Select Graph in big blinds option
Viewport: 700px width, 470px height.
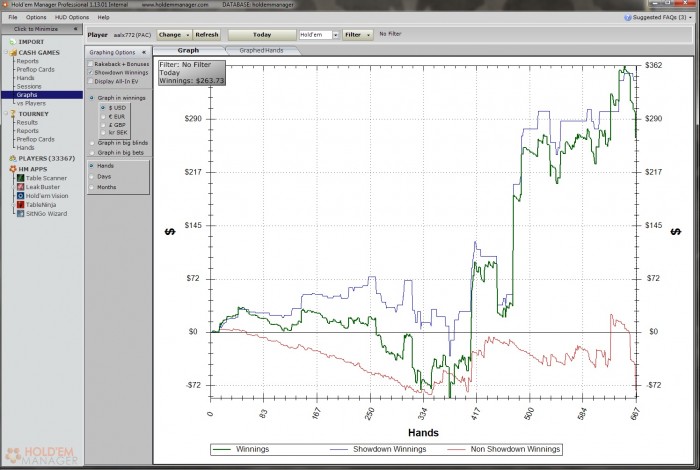[92, 143]
